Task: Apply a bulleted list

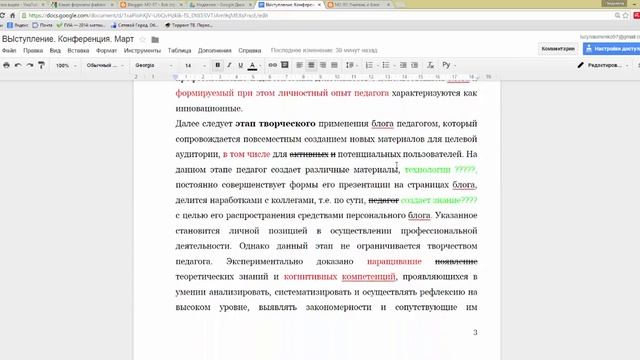Action: tap(386, 65)
